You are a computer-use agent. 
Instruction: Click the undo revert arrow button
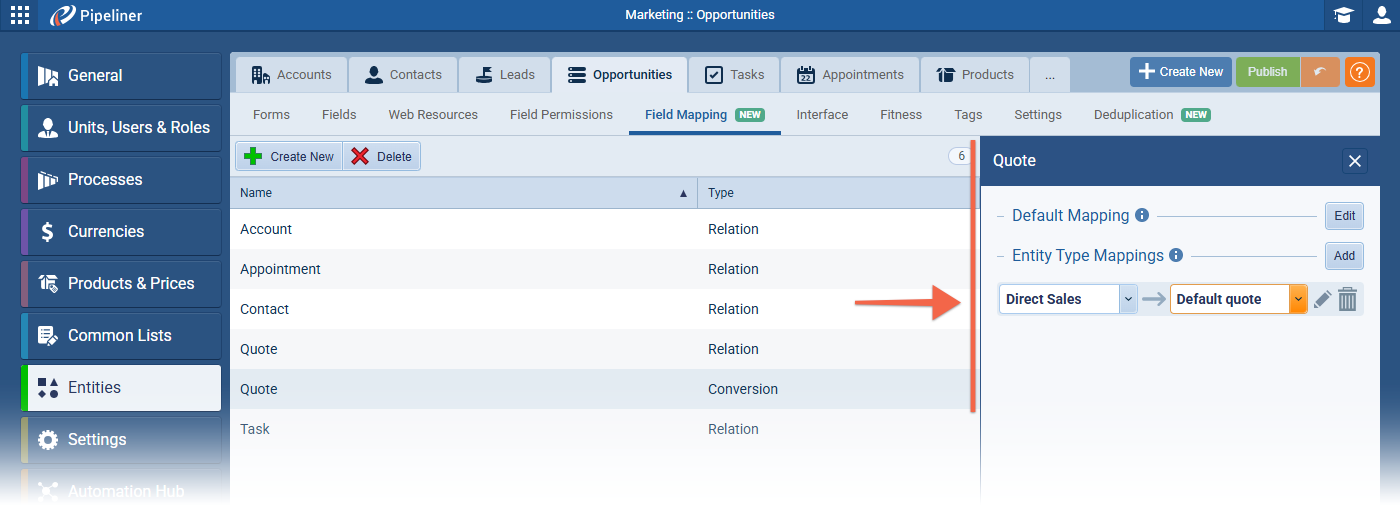tap(1320, 72)
